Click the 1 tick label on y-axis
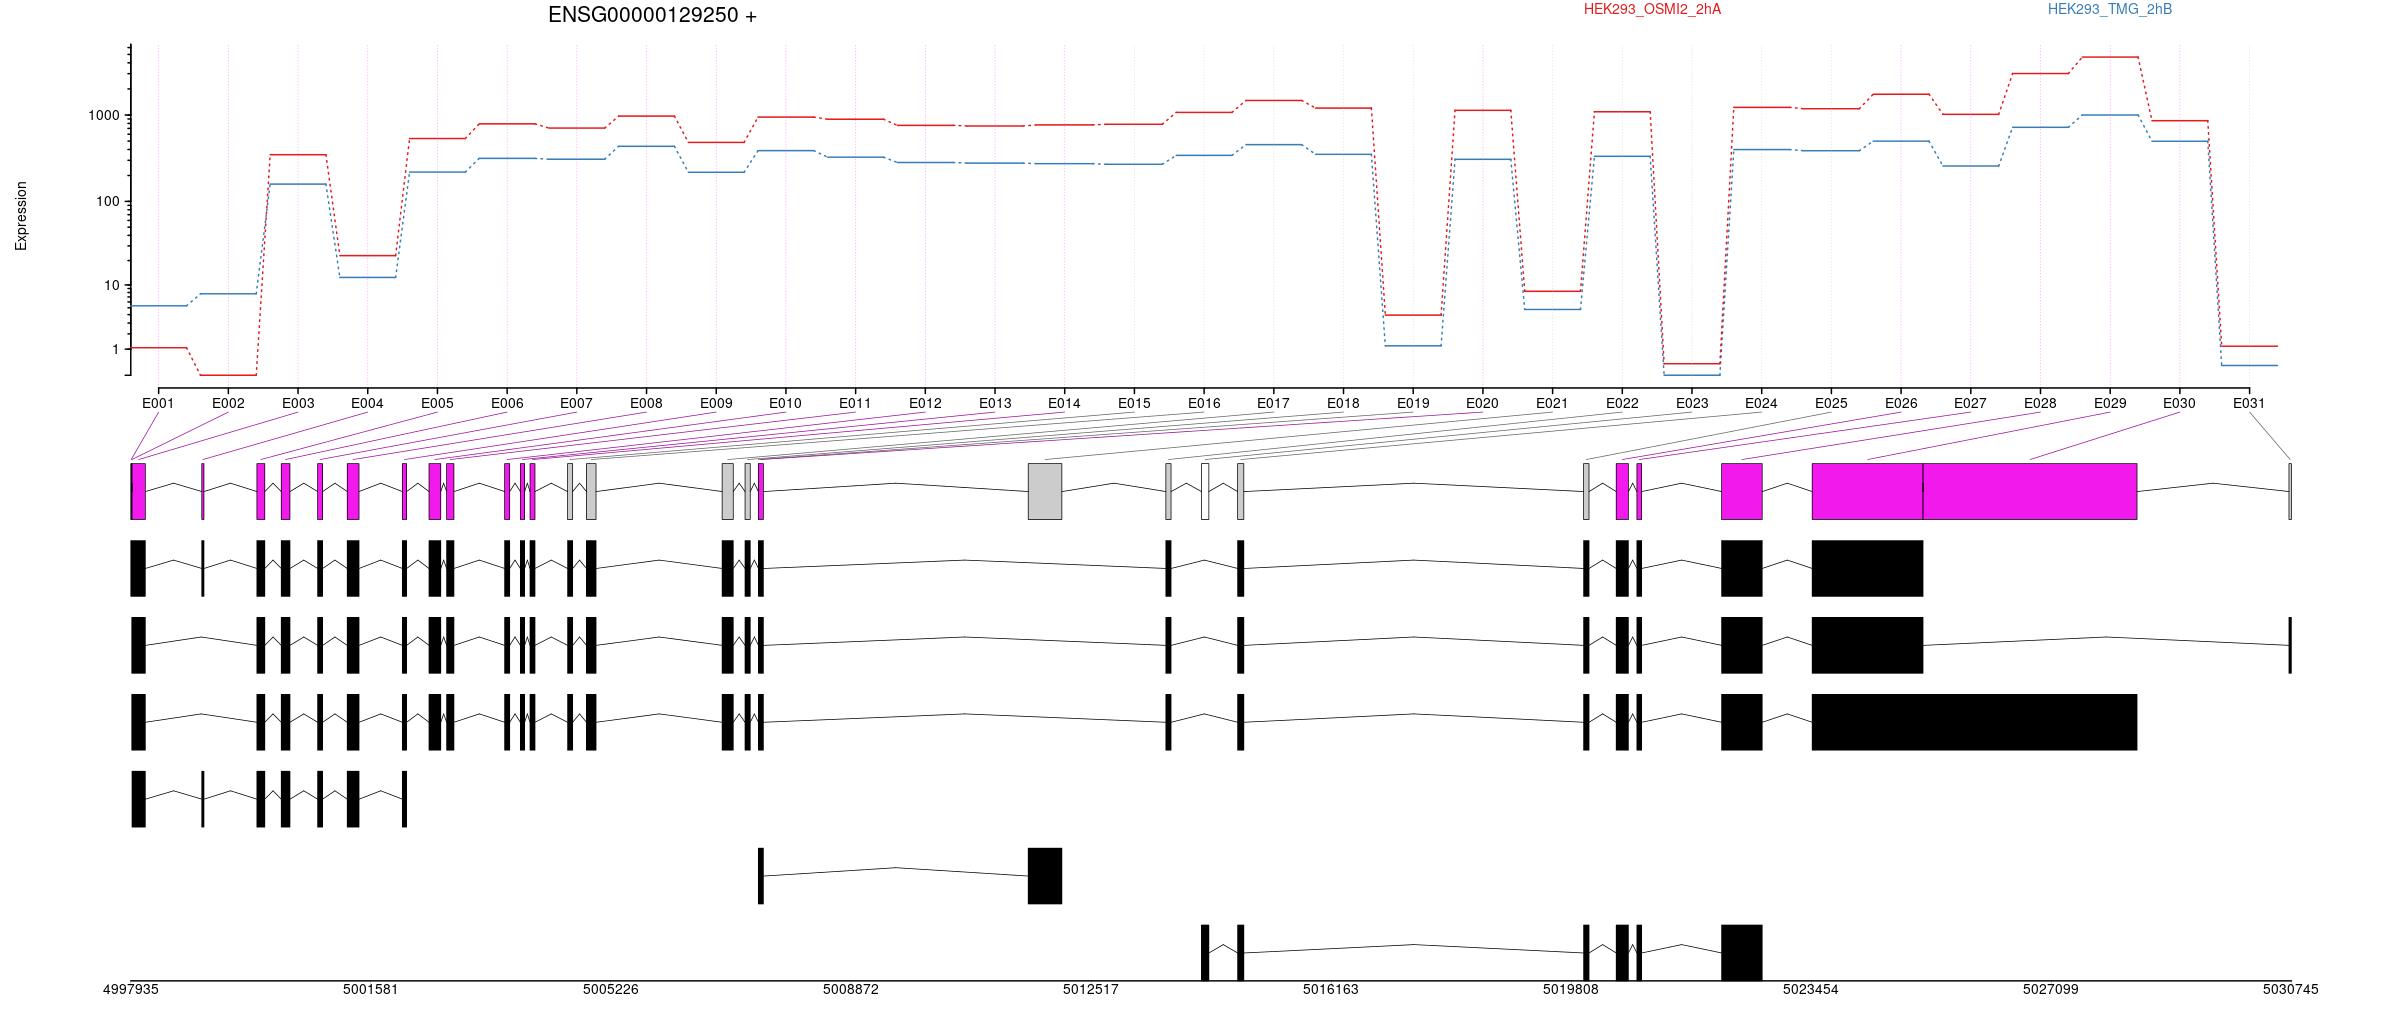Screen dimensions: 2400x1010 117,350
